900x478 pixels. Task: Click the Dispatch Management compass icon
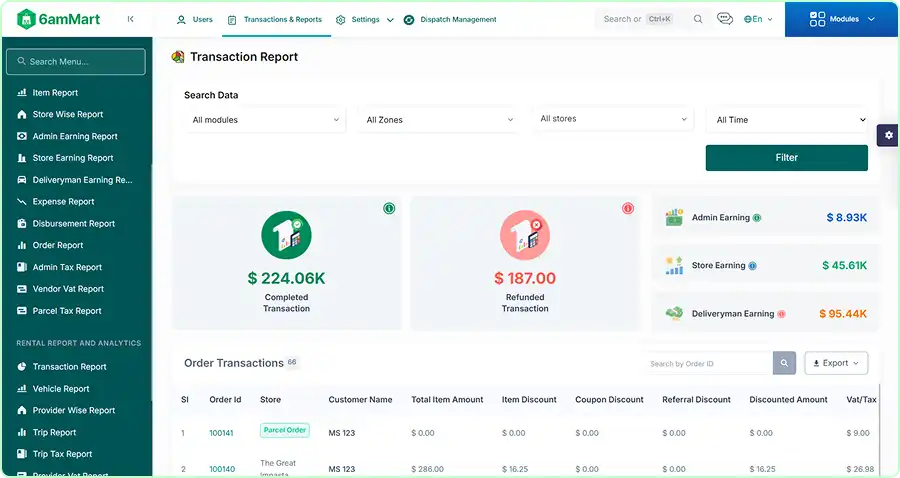pyautogui.click(x=409, y=20)
